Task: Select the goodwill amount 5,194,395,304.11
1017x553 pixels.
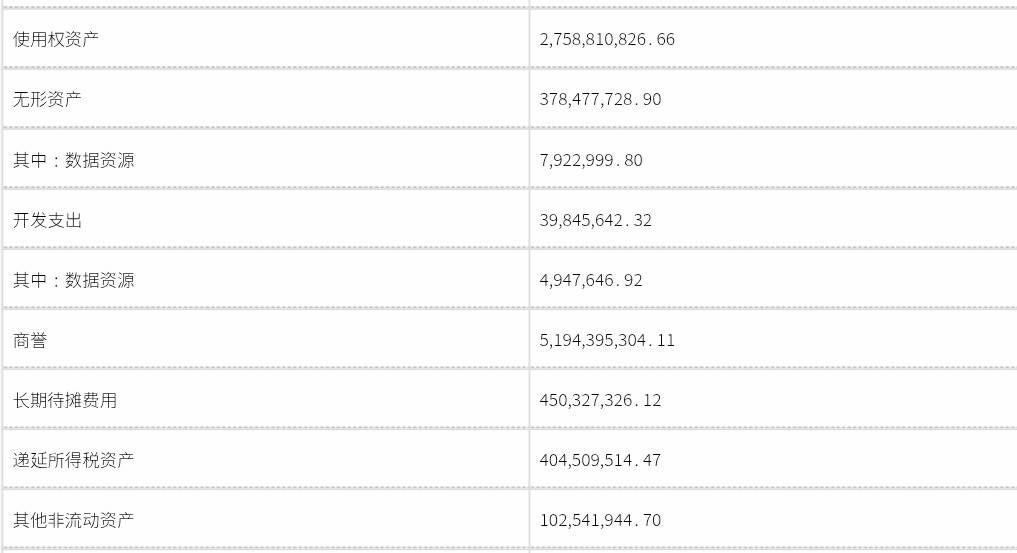Action: [x=607, y=340]
